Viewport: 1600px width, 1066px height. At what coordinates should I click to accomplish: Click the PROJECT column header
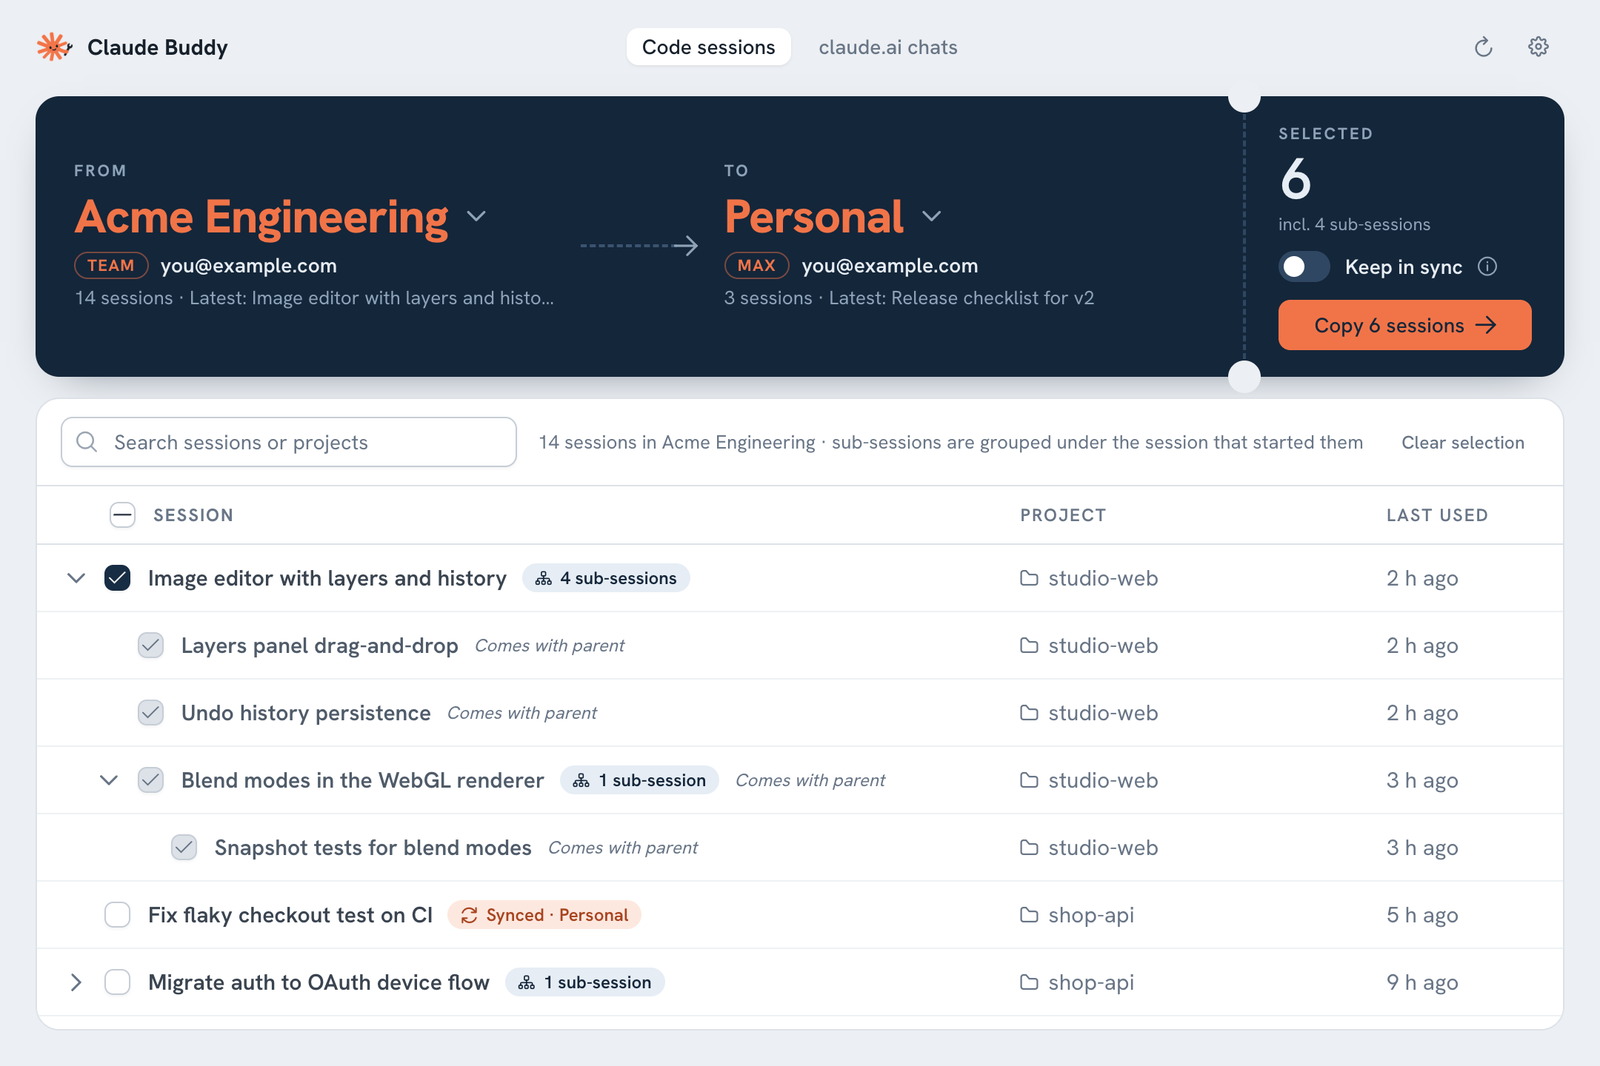[x=1063, y=515]
